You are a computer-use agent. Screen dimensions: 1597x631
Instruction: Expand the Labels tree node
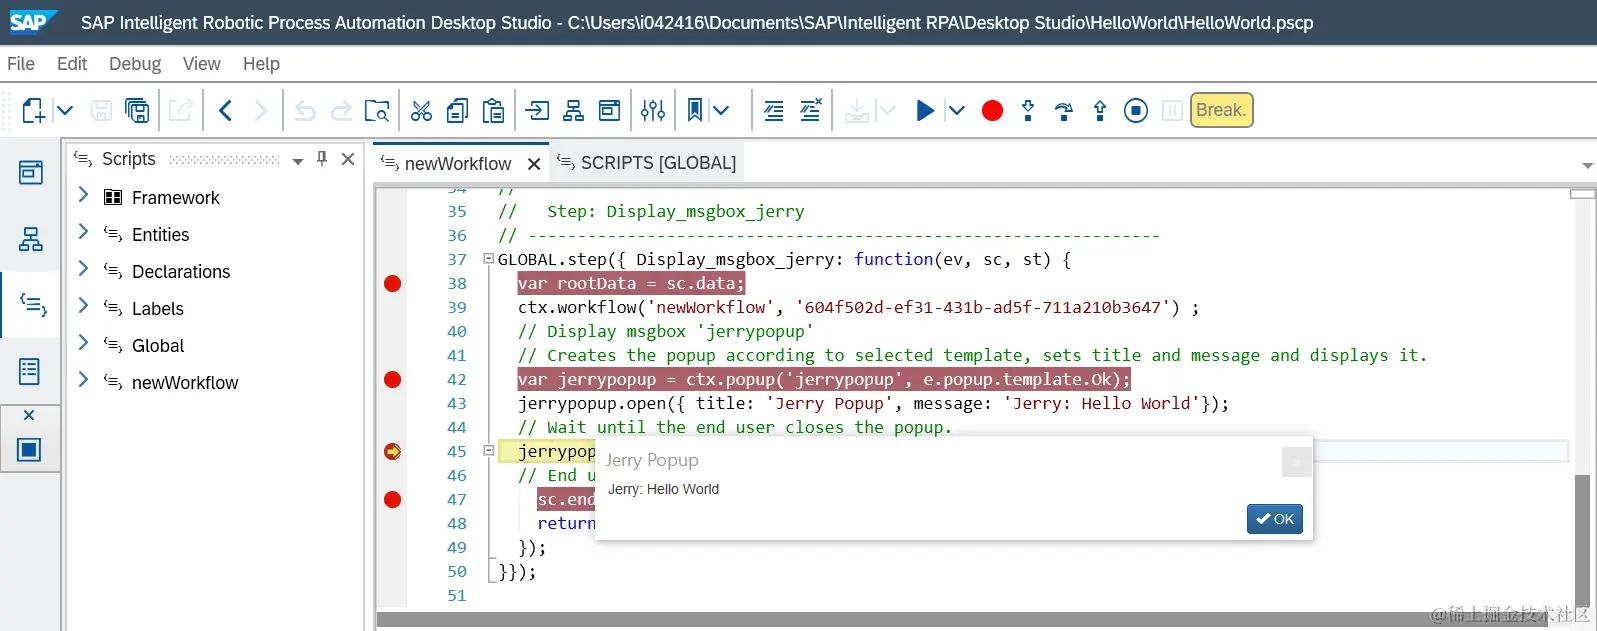[x=84, y=306]
